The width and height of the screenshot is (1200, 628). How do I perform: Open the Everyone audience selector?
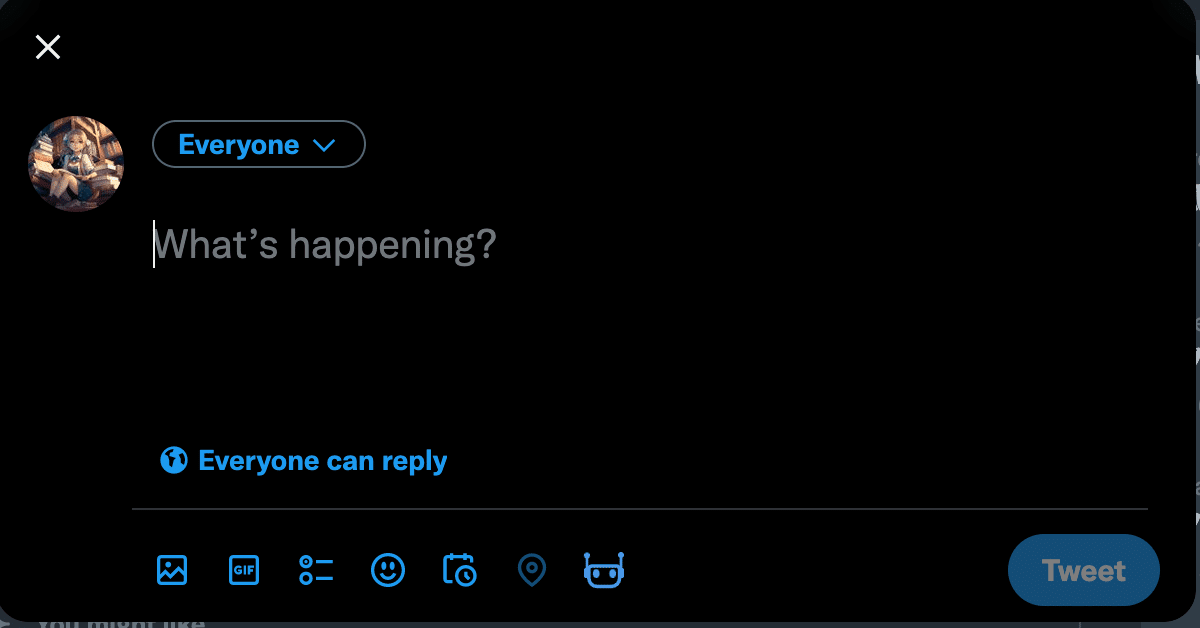pyautogui.click(x=258, y=144)
